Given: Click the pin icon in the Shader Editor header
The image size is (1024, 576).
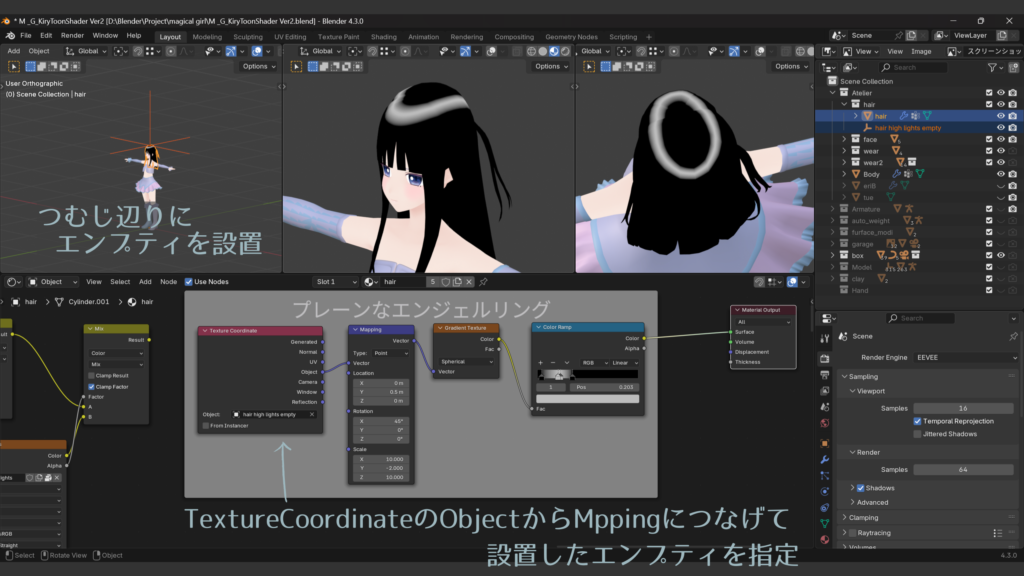Looking at the screenshot, I should tap(483, 282).
